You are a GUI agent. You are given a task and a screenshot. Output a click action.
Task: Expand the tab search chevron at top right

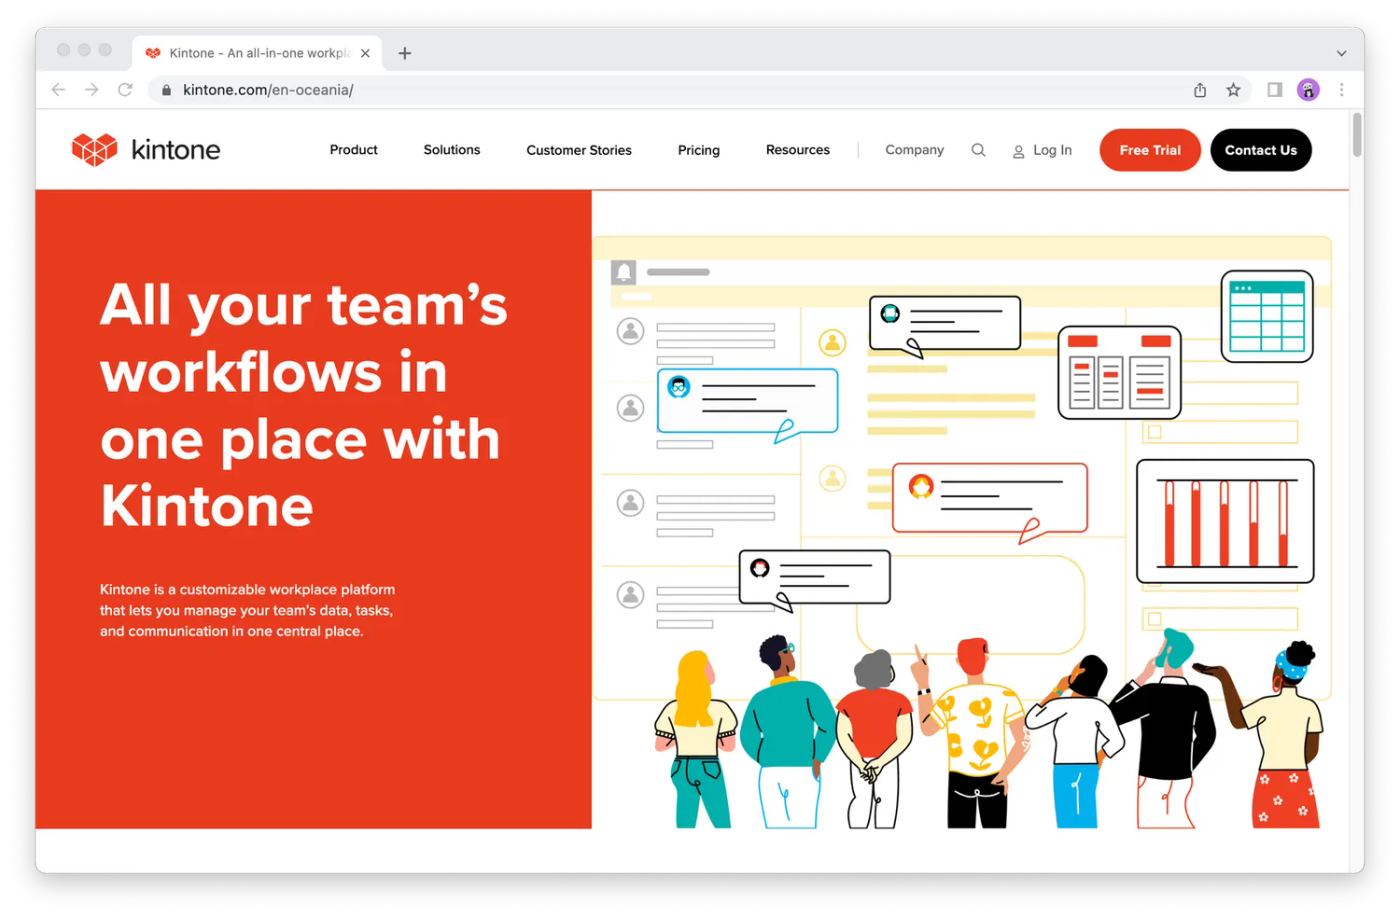pyautogui.click(x=1341, y=53)
